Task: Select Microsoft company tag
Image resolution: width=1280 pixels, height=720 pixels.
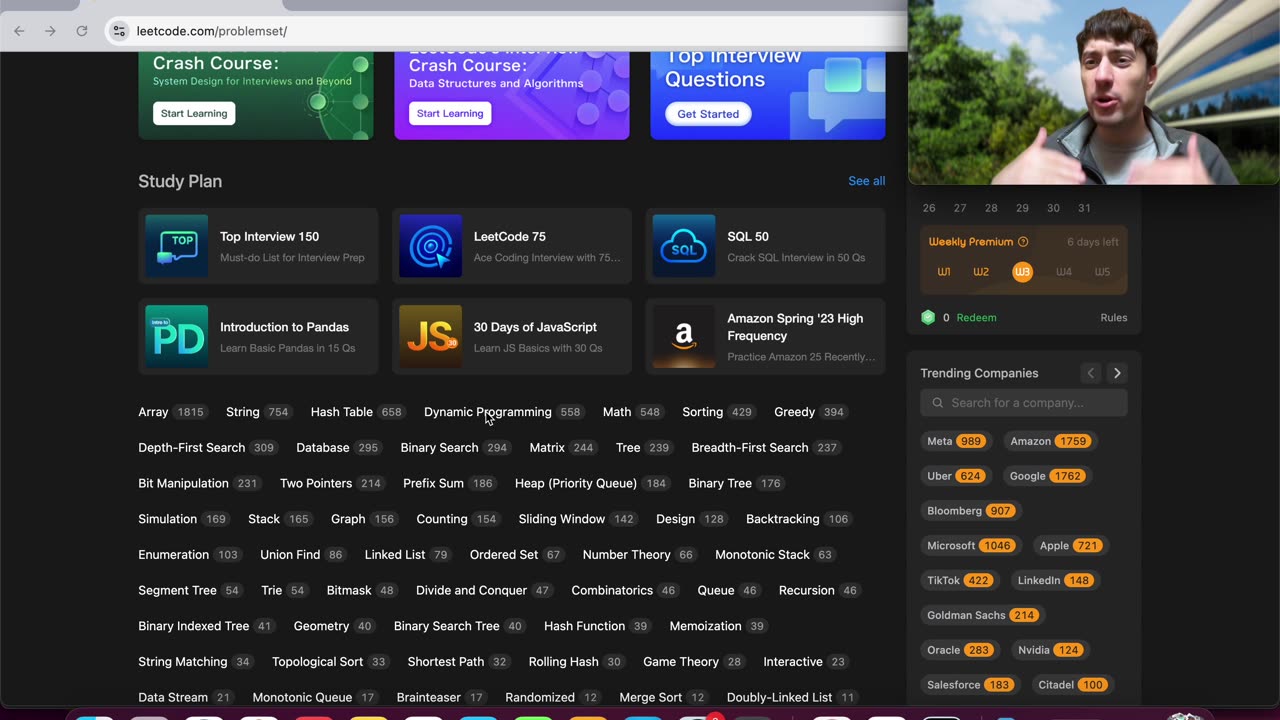Action: (970, 546)
